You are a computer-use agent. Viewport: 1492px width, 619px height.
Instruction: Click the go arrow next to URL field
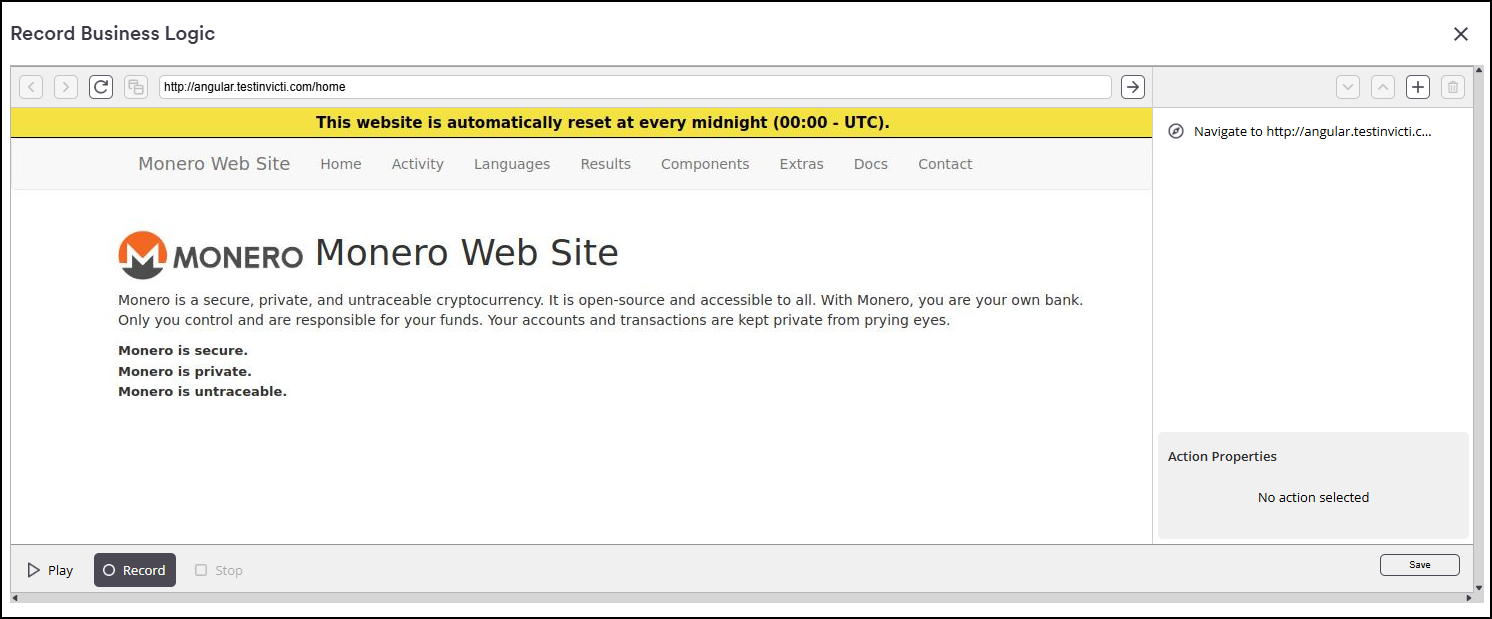point(1132,87)
